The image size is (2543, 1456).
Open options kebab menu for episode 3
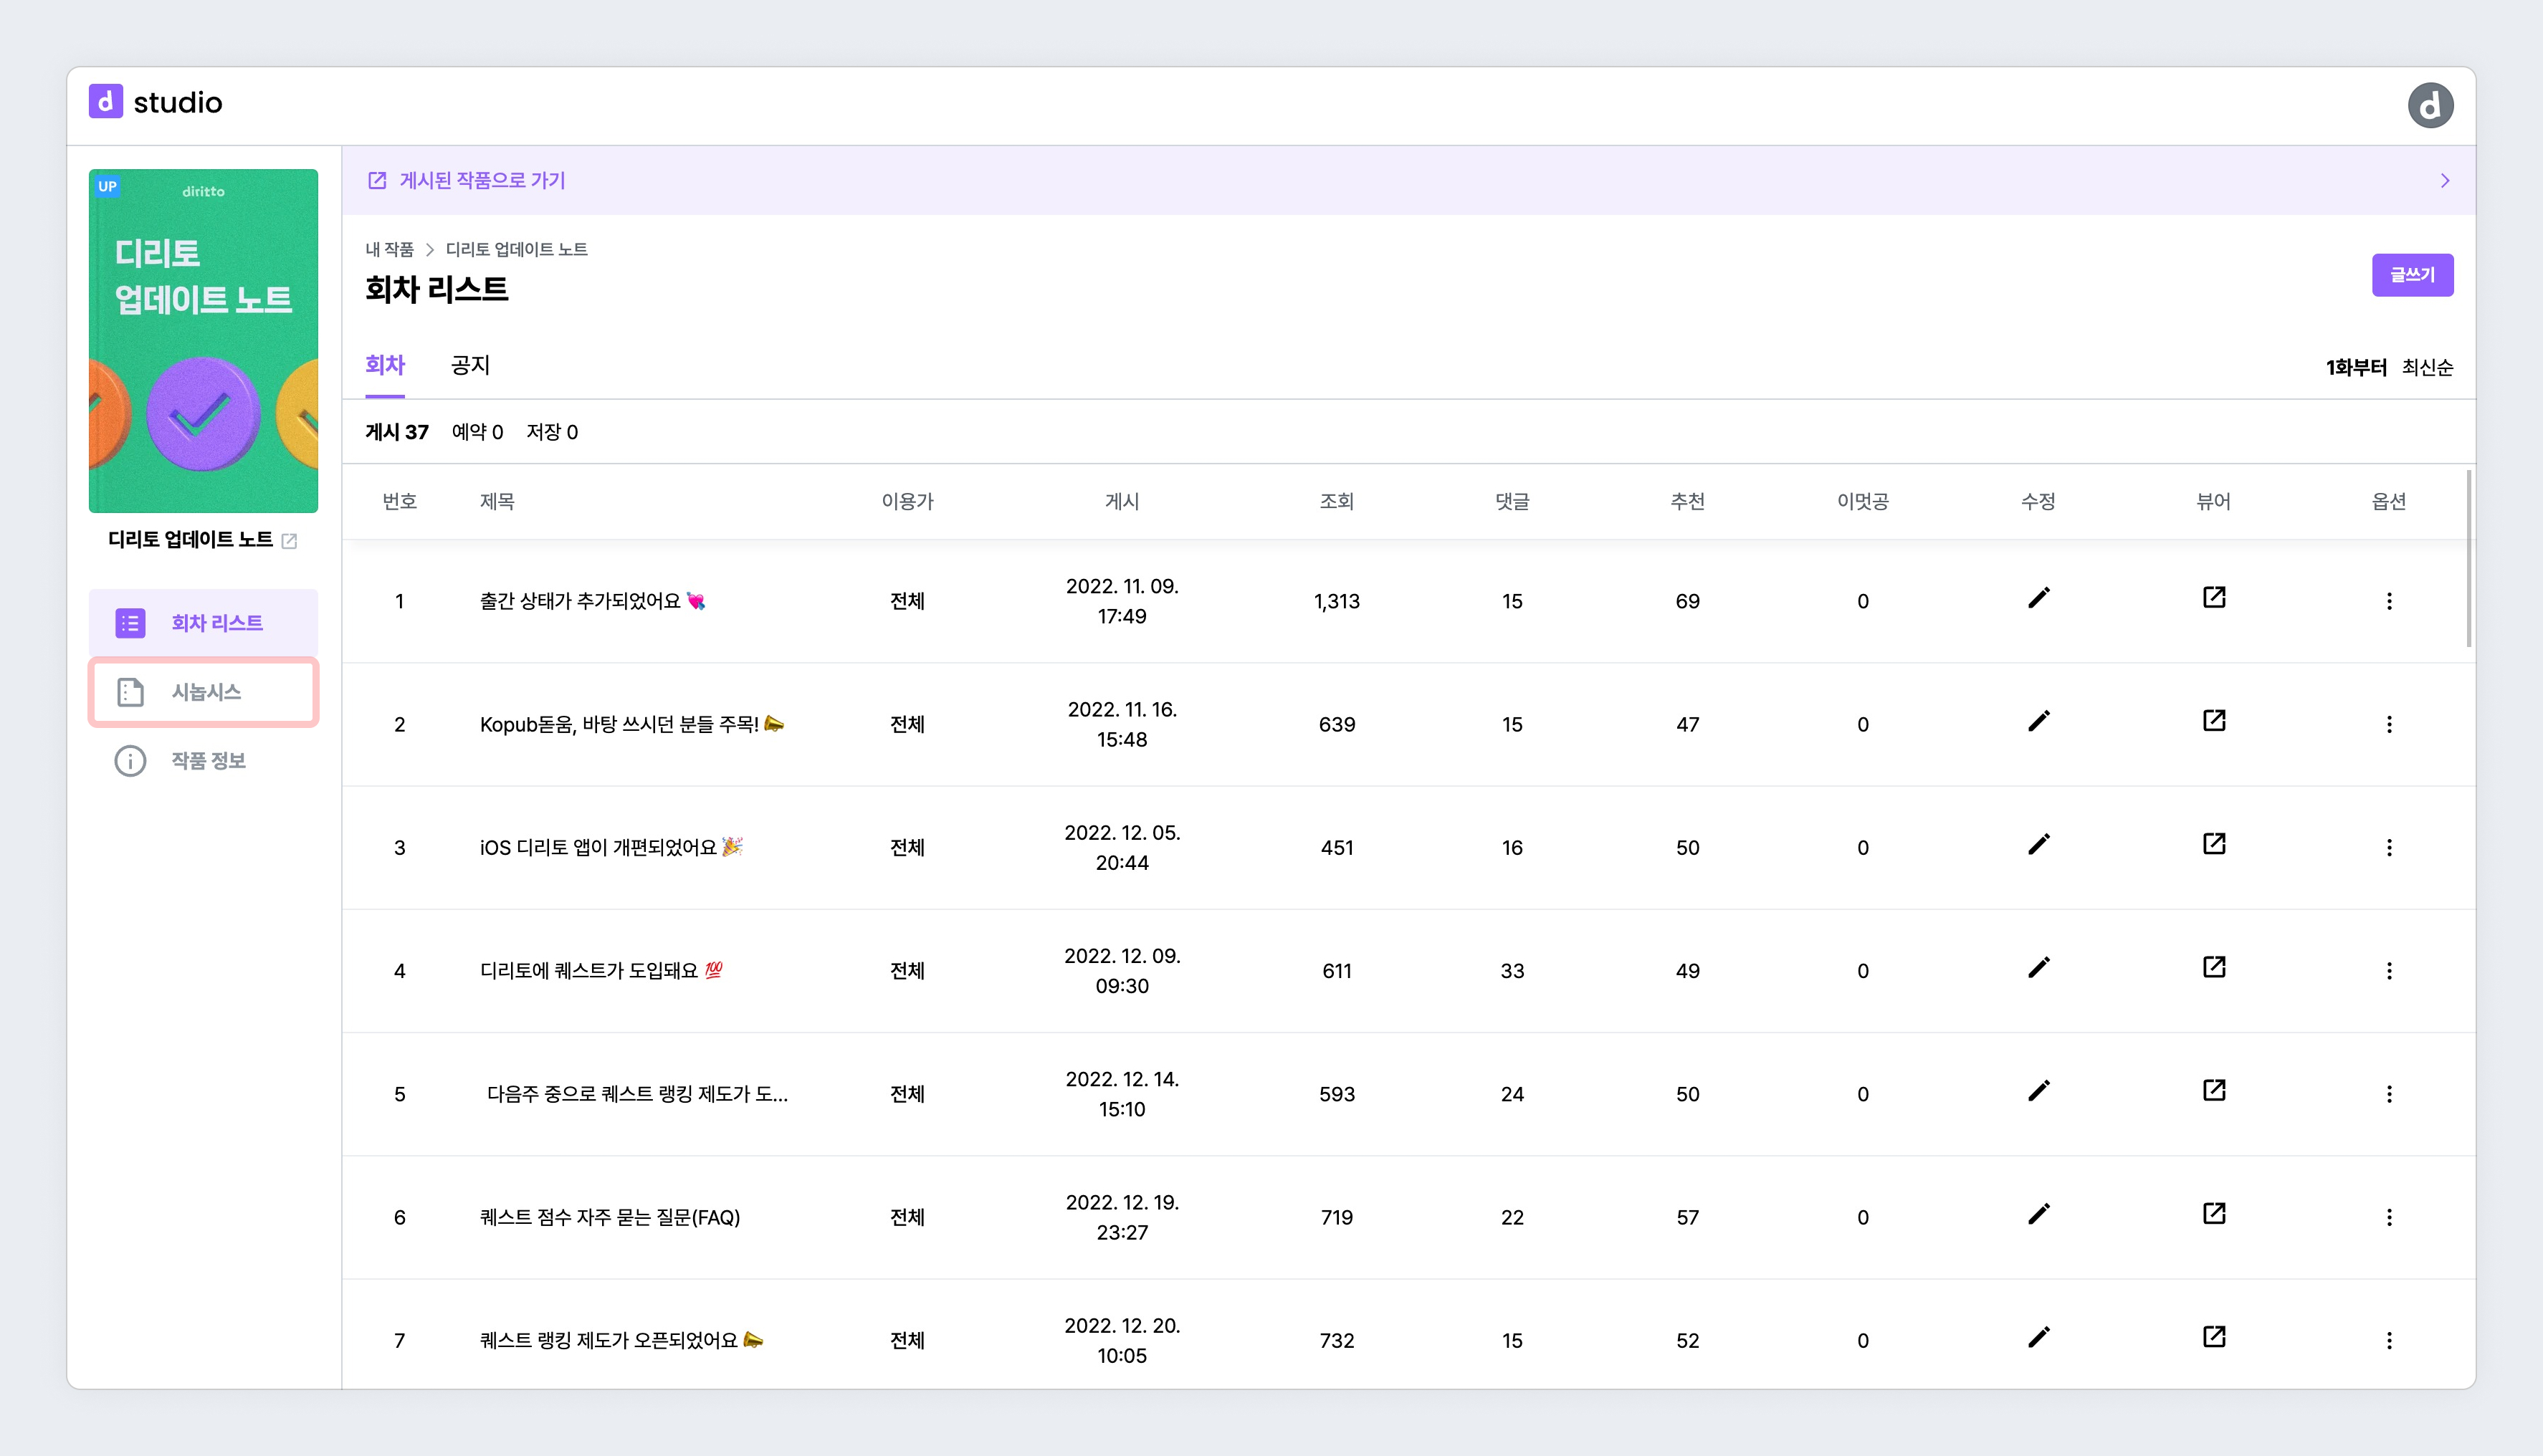(2389, 848)
